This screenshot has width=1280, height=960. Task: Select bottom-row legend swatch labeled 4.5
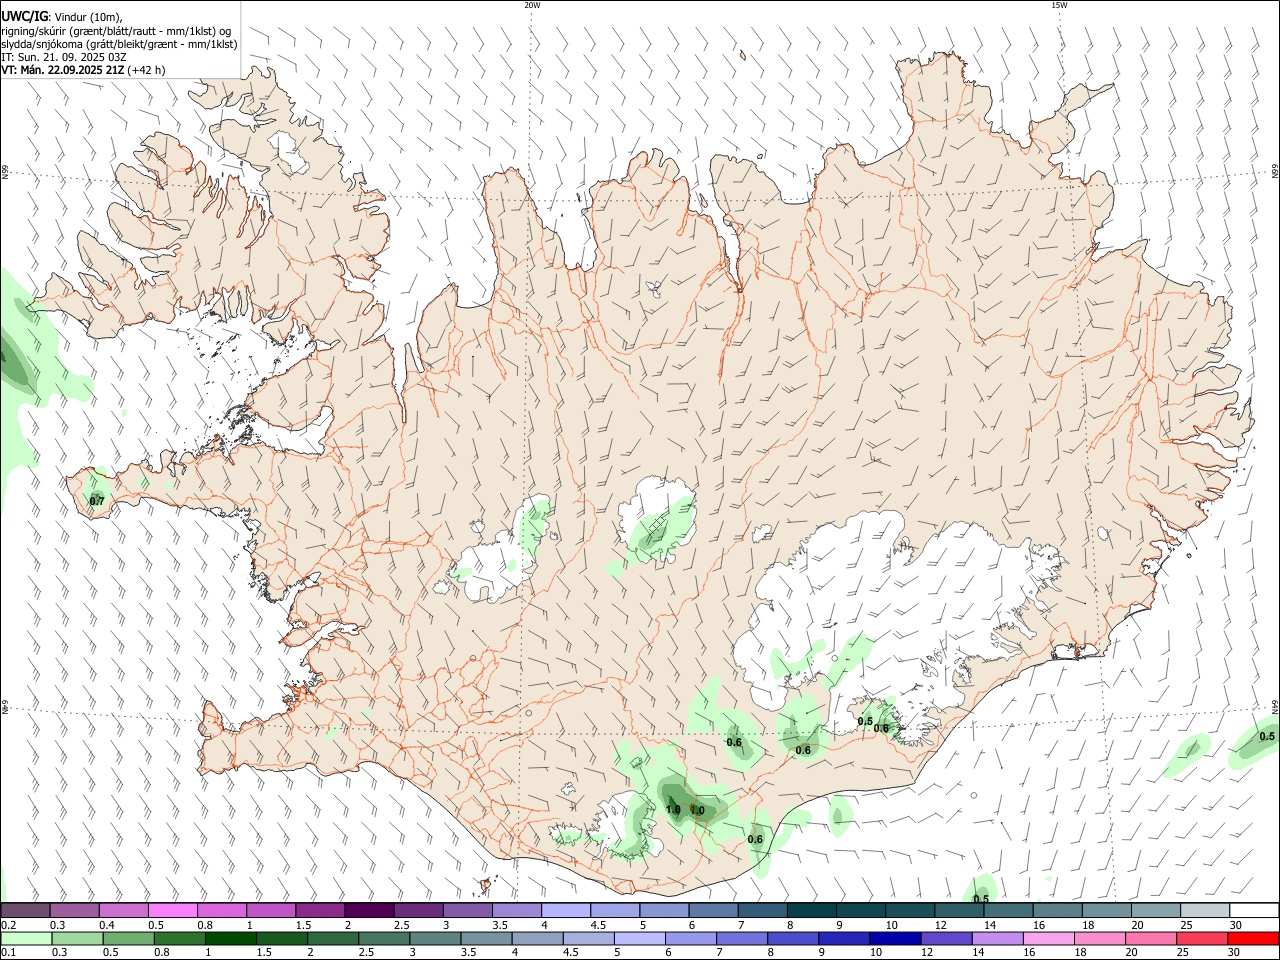click(589, 939)
